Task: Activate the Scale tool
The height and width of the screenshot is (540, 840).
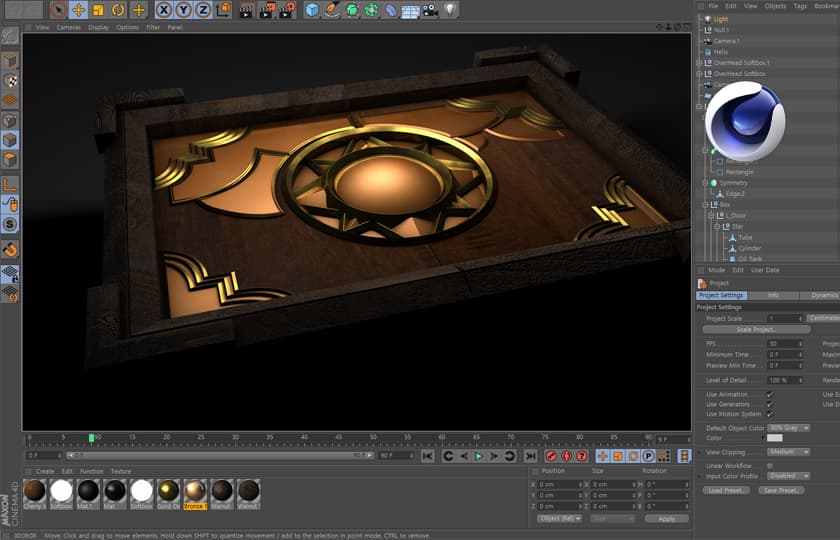Action: 98,10
